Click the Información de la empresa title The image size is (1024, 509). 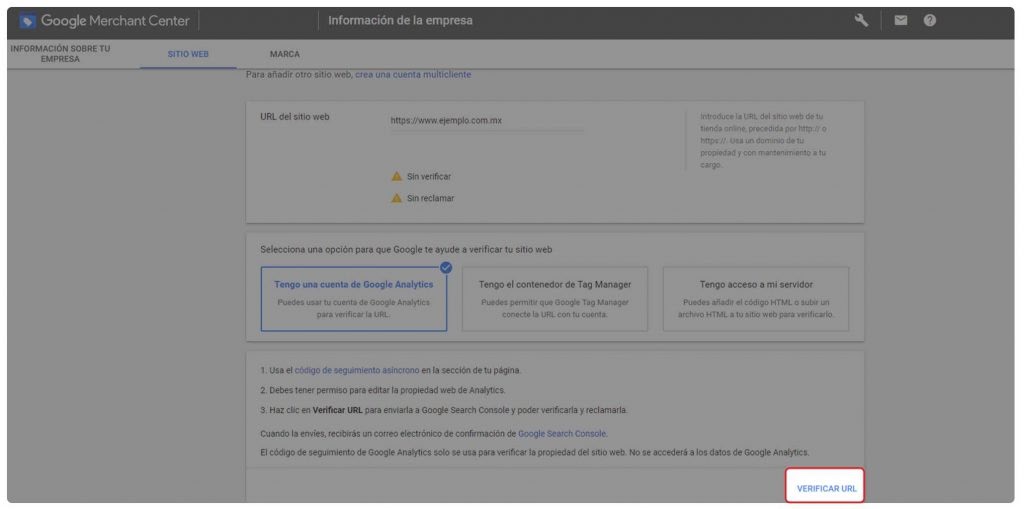400,20
